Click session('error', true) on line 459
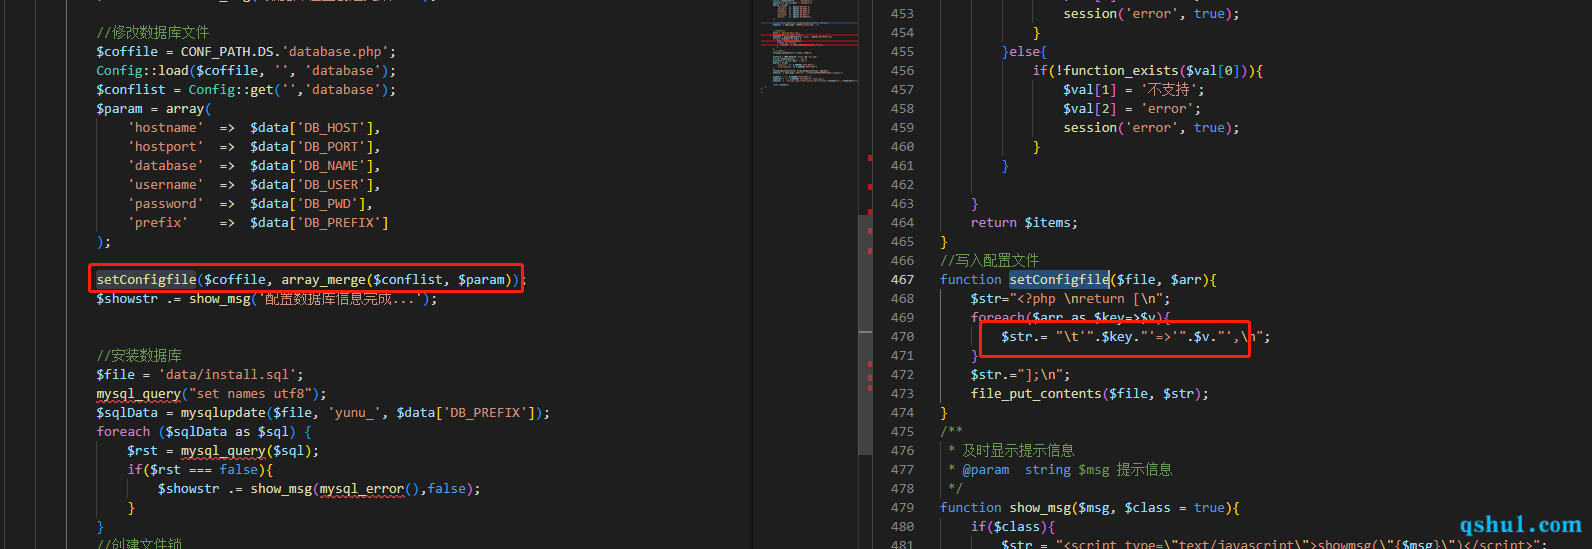Image resolution: width=1592 pixels, height=549 pixels. click(x=1151, y=128)
